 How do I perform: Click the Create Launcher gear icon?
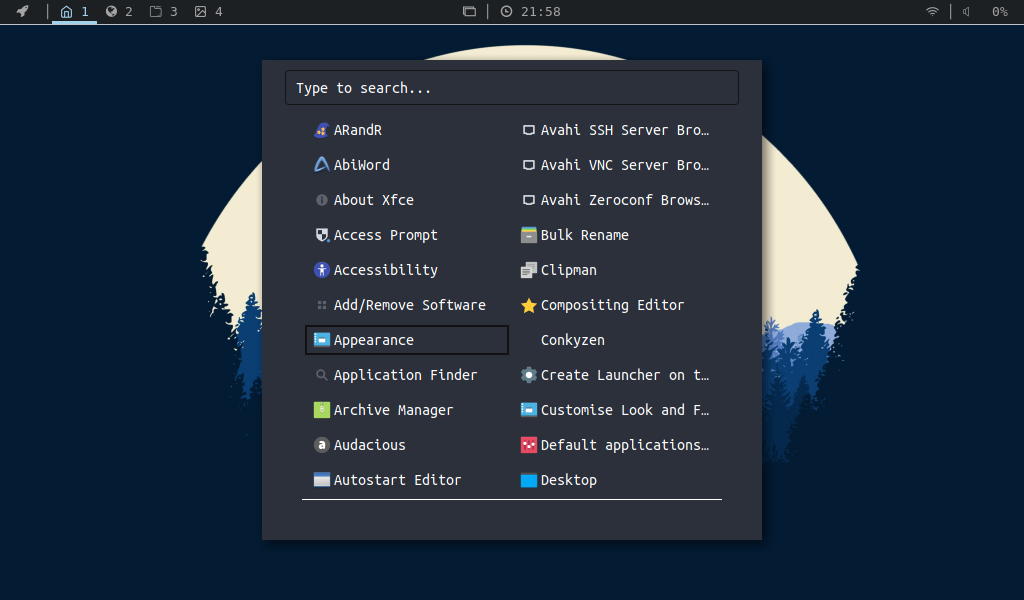click(528, 375)
